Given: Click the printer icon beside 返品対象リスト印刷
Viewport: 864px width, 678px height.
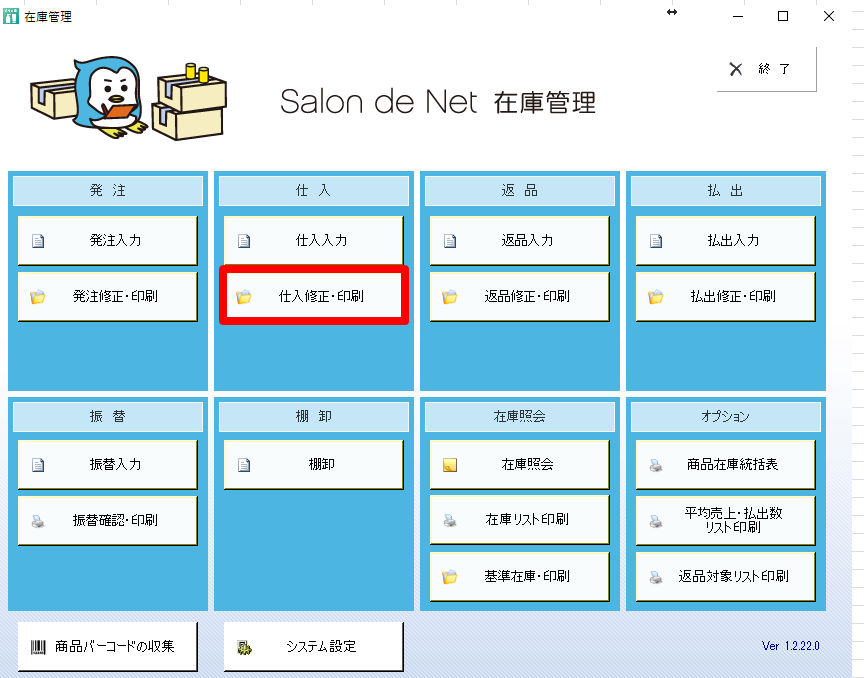Looking at the screenshot, I should (x=656, y=578).
